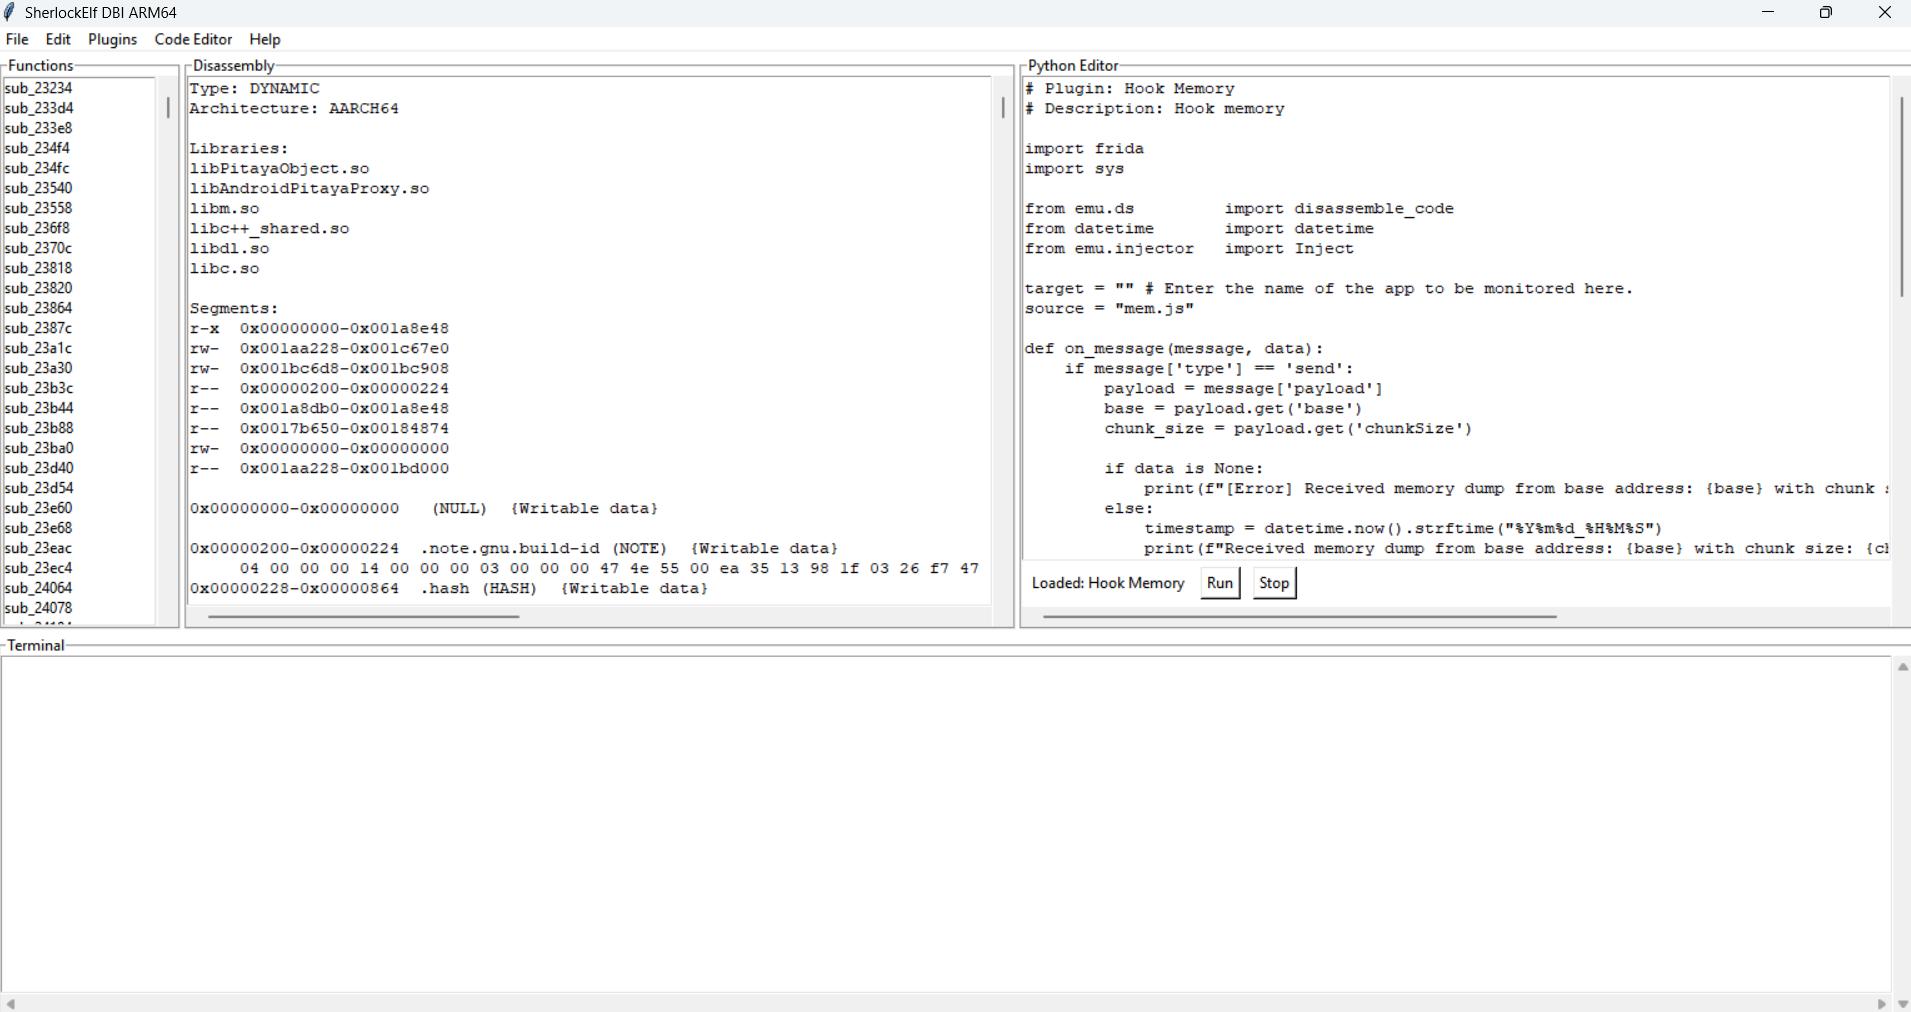Select function sub_23ec4
1911x1012 pixels.
[38, 568]
